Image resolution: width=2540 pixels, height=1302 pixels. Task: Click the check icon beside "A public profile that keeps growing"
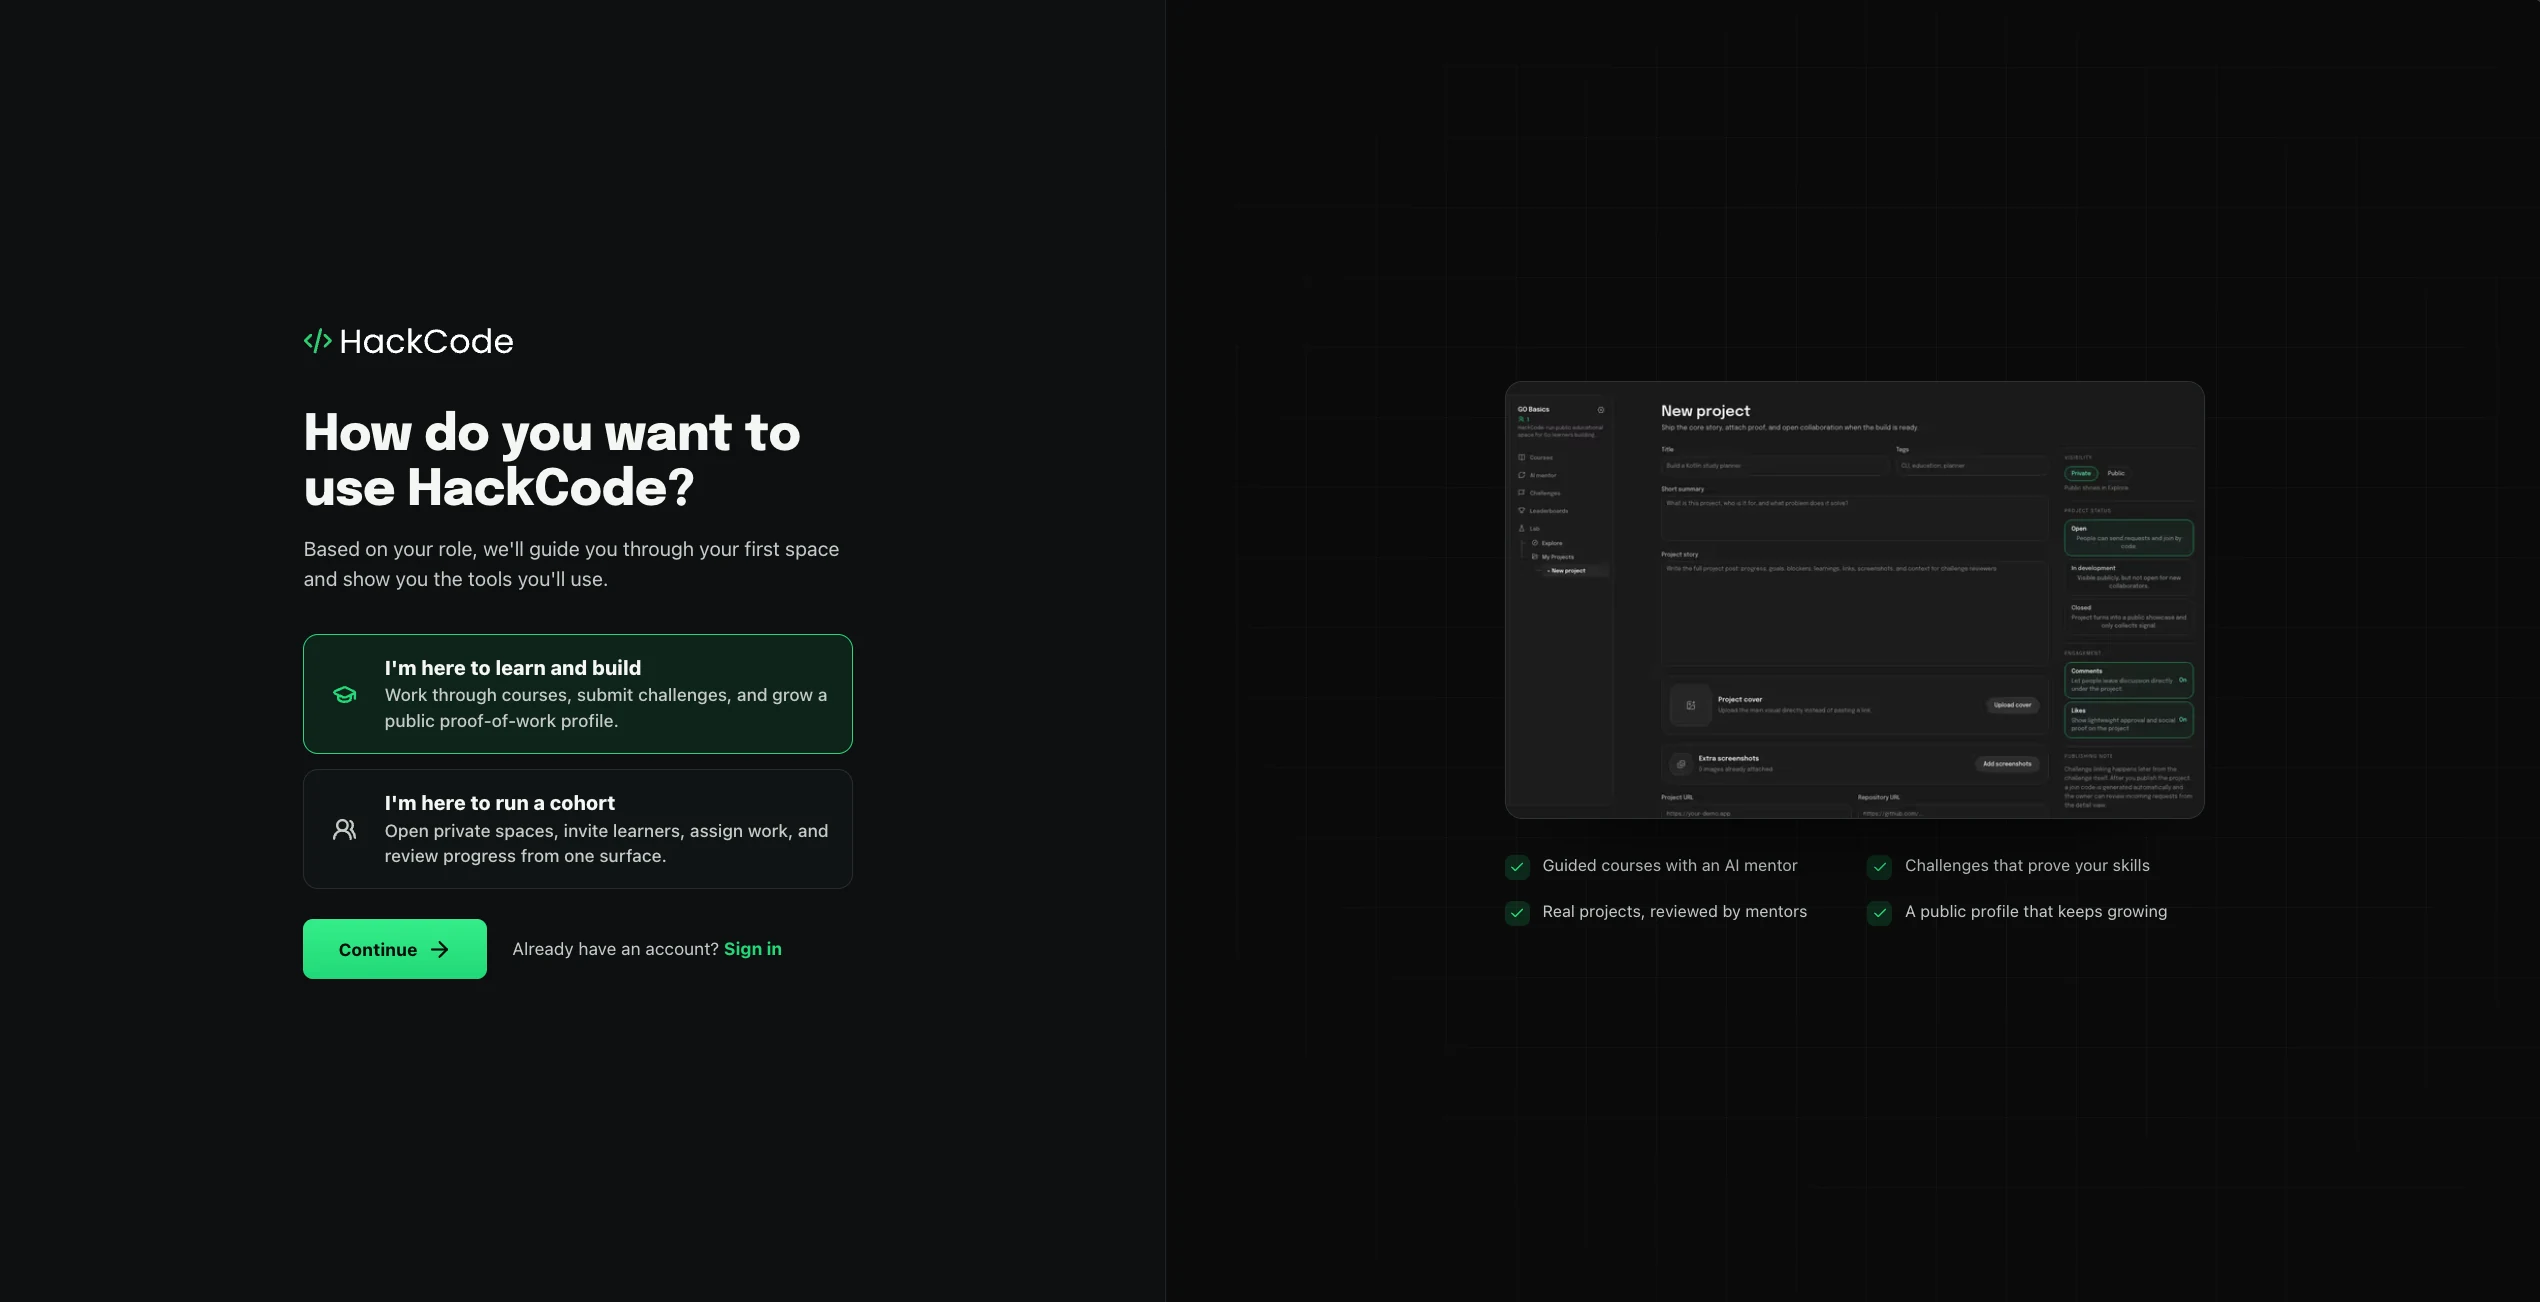(x=1880, y=913)
